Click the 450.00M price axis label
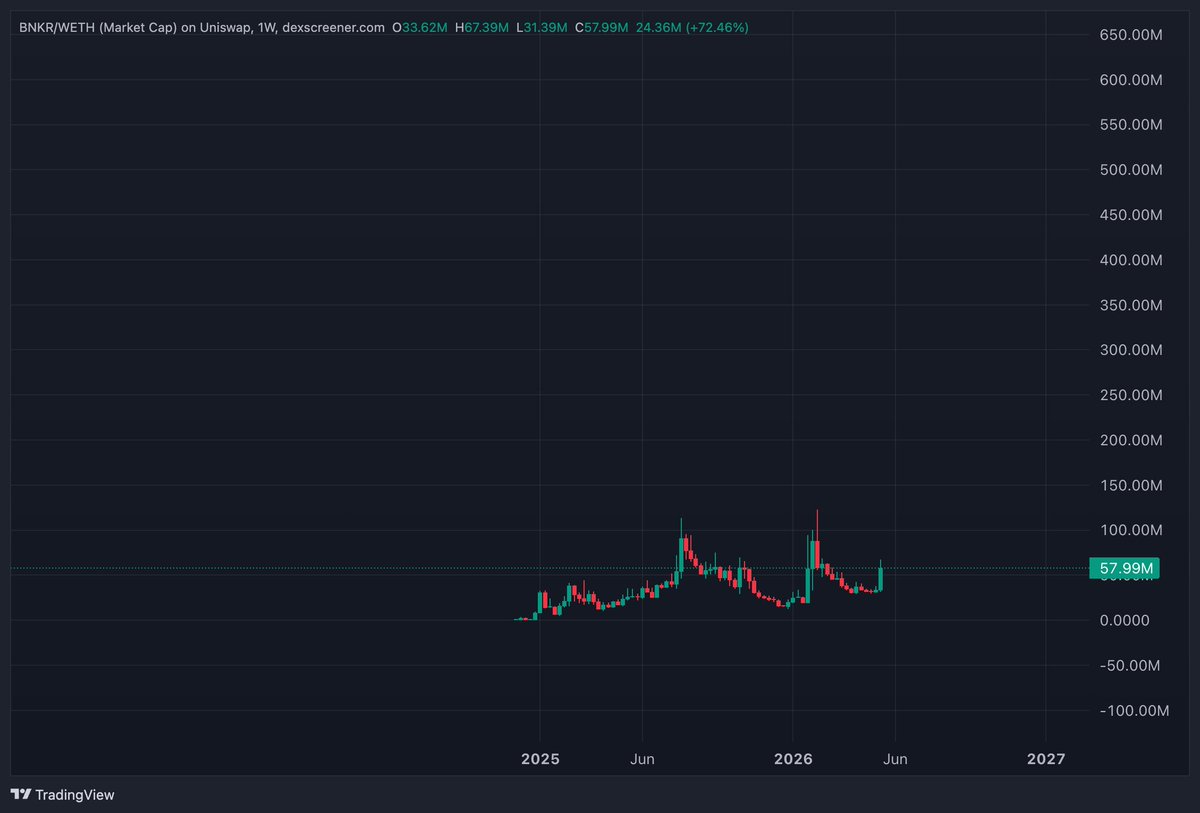The image size is (1200, 813). point(1130,215)
